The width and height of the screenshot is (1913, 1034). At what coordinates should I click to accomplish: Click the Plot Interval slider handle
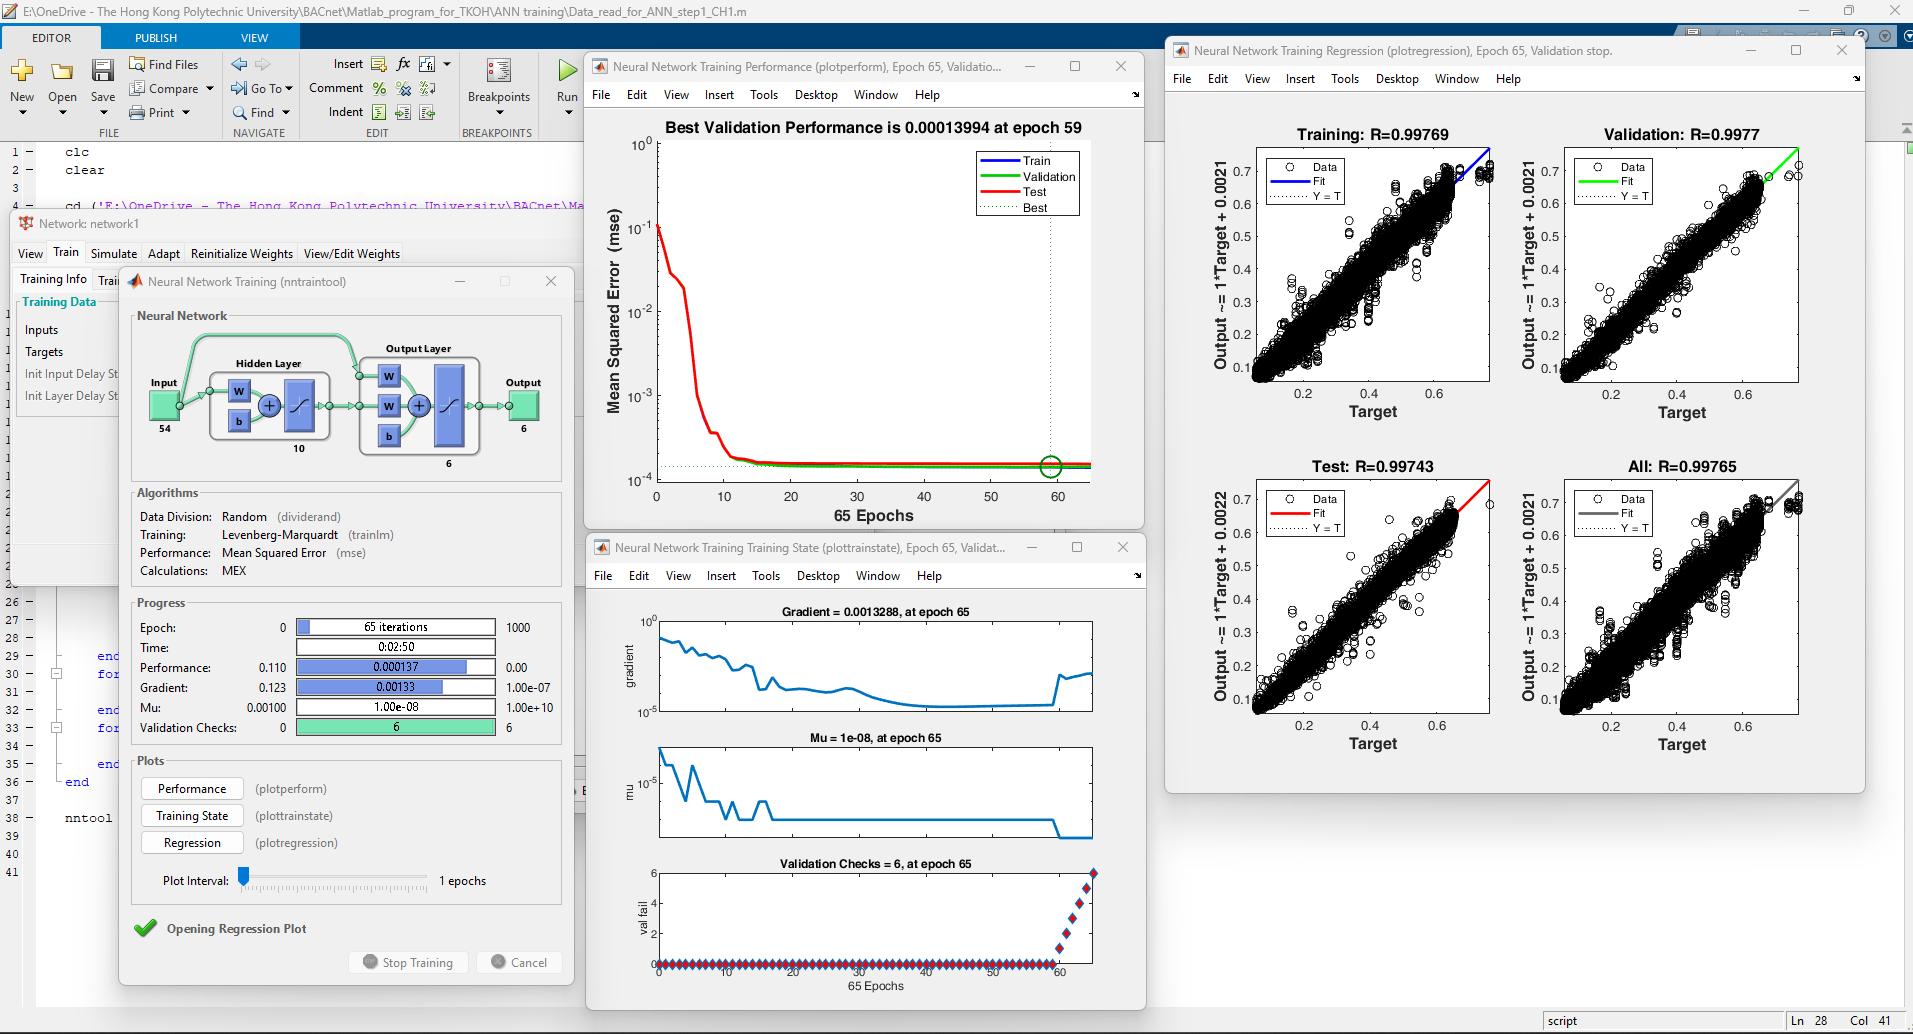(243, 877)
